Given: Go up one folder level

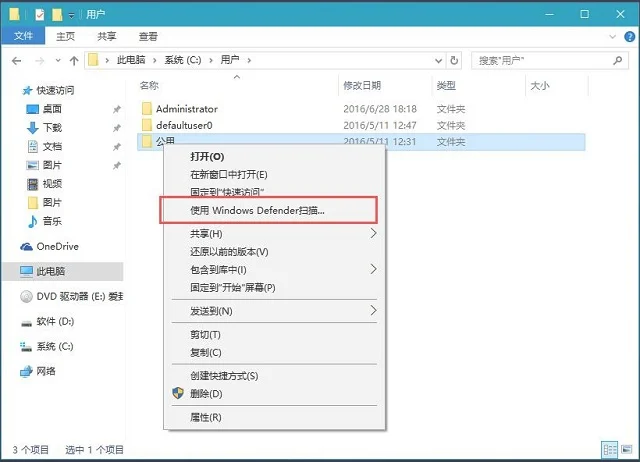Looking at the screenshot, I should (74, 61).
